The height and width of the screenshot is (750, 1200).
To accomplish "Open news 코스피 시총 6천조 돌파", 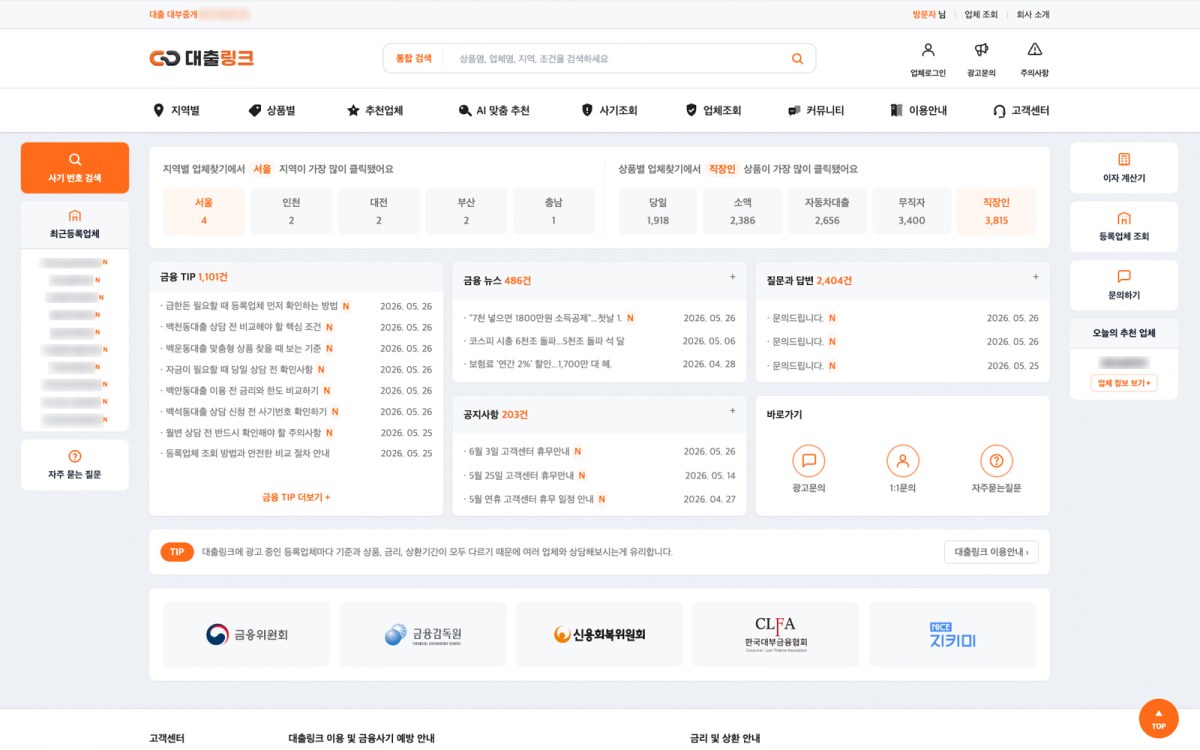I will point(546,341).
